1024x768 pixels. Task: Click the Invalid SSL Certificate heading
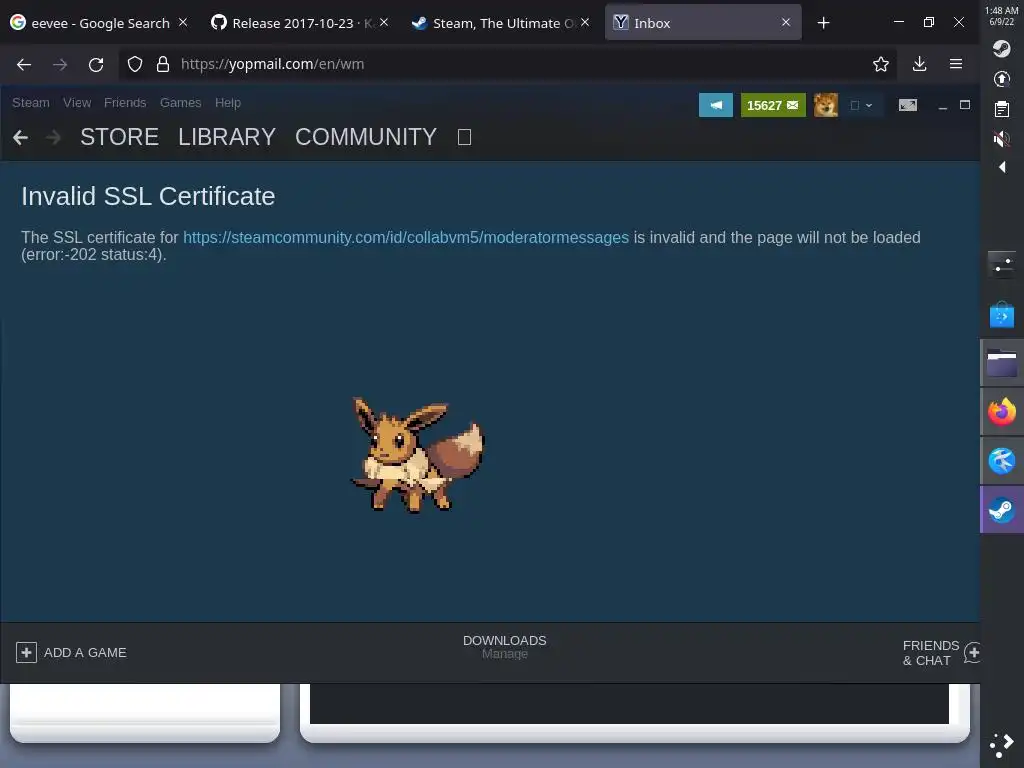(x=148, y=196)
